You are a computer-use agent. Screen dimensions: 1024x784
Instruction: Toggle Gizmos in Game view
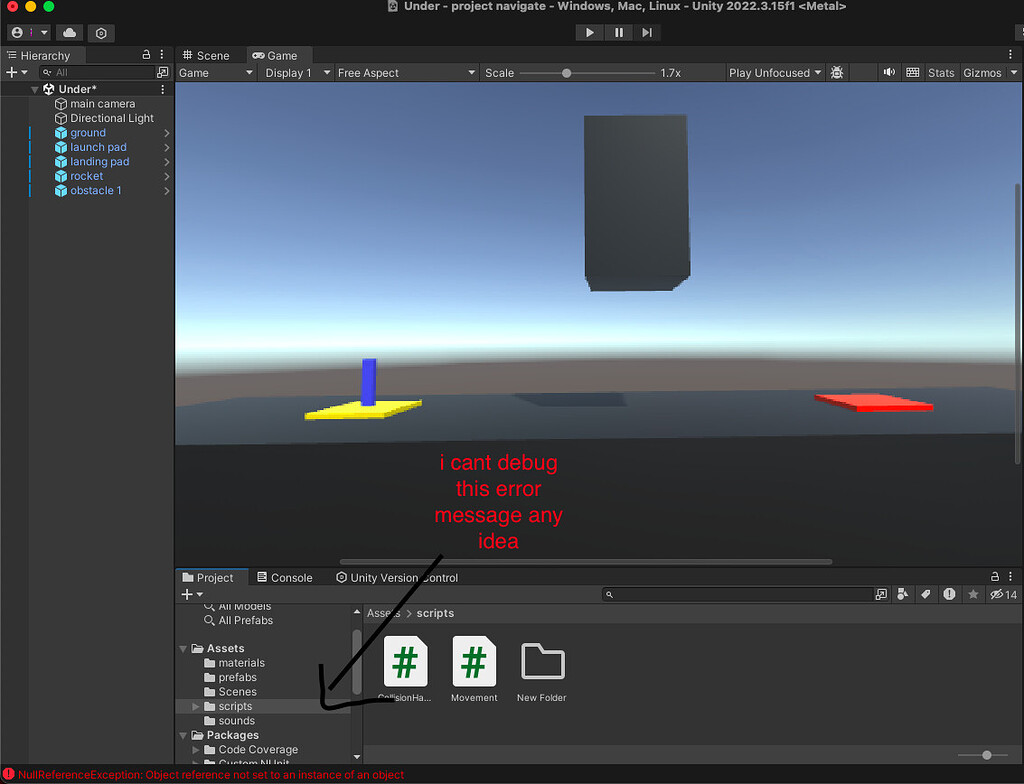click(981, 73)
